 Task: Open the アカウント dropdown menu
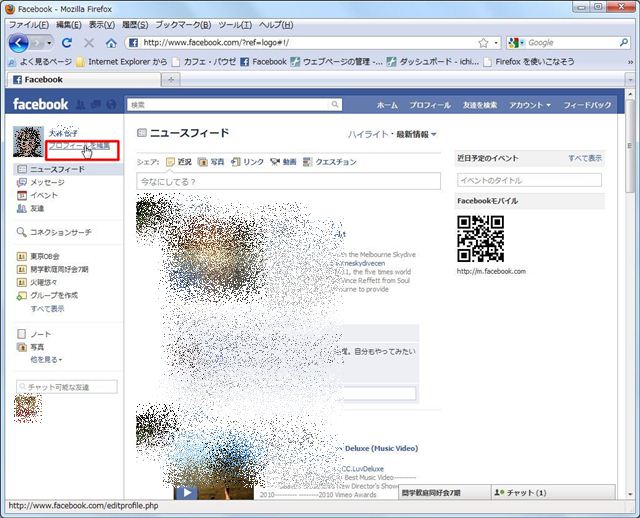click(x=530, y=105)
